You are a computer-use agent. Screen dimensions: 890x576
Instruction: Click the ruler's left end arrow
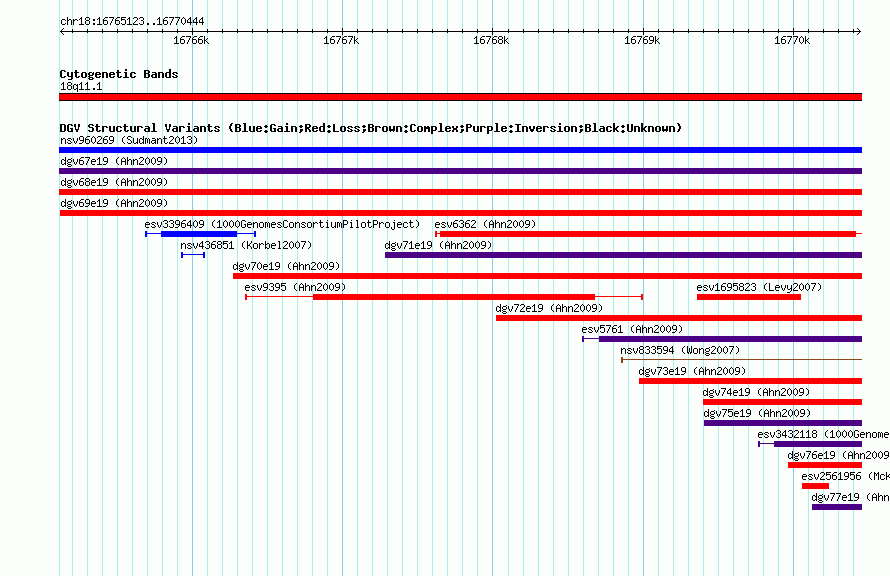point(62,31)
